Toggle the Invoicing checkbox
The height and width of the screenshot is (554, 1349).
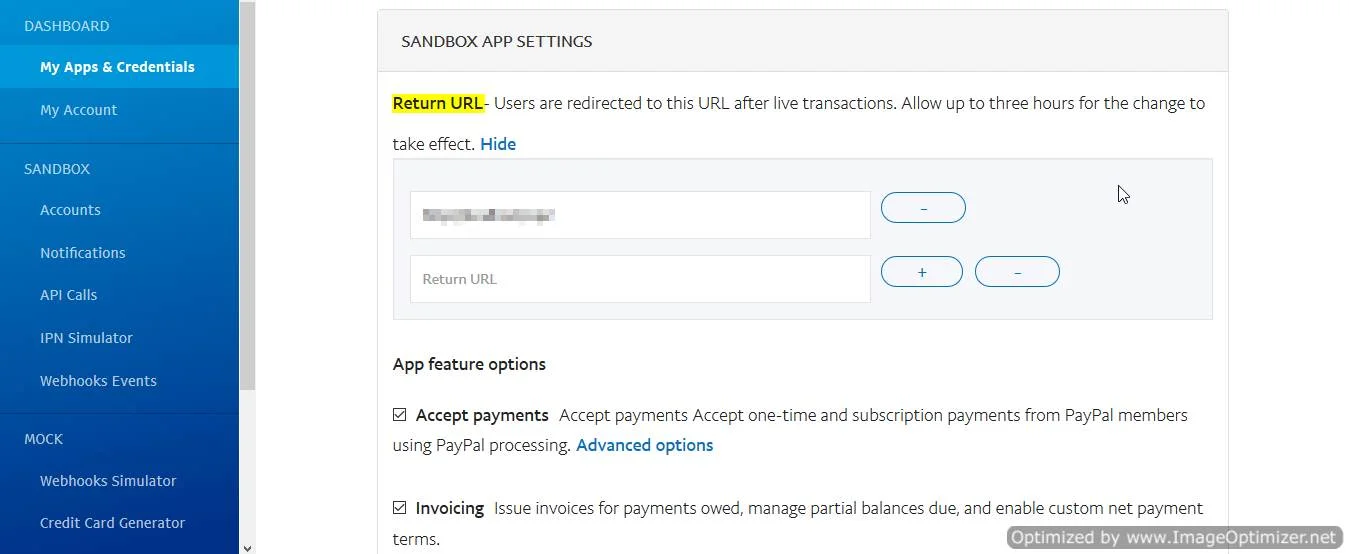400,508
